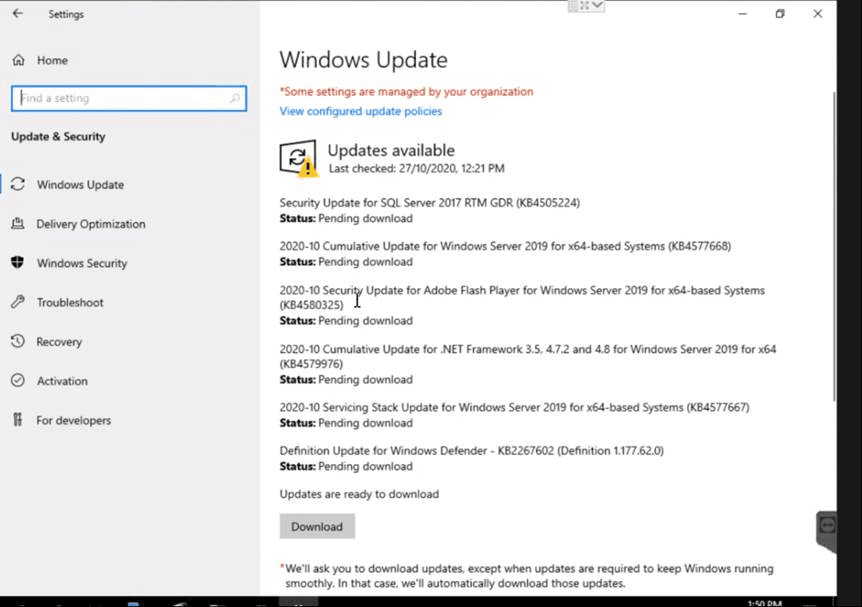The width and height of the screenshot is (862, 607).
Task: Click the Download button
Action: (x=317, y=526)
